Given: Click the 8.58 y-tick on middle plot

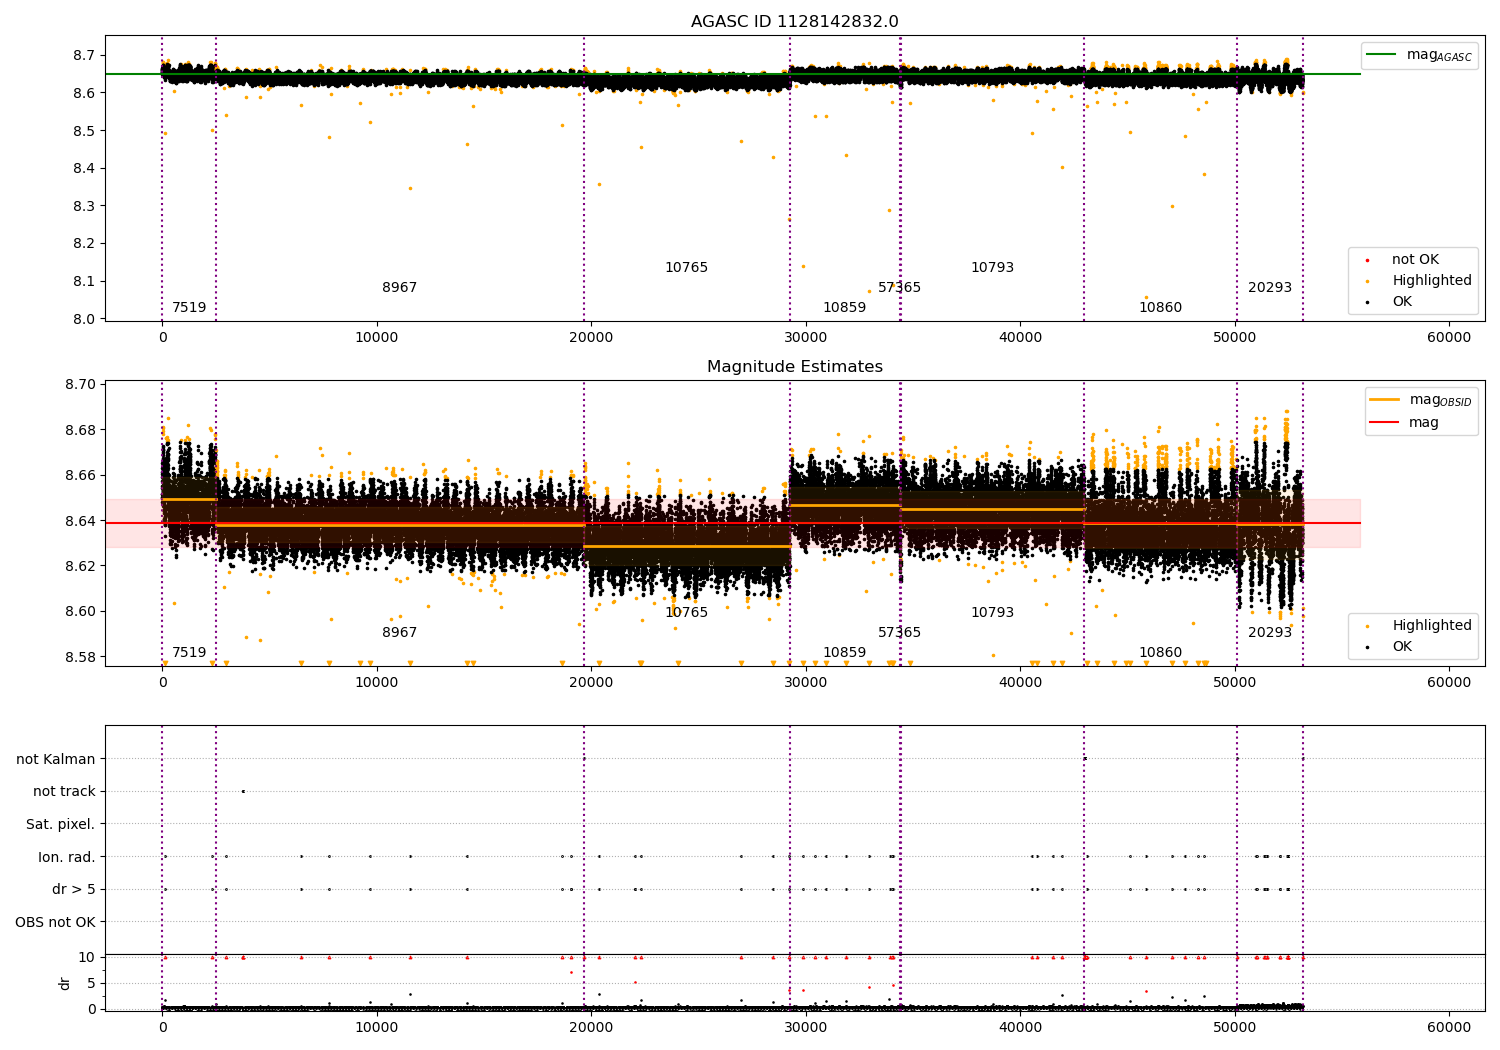Looking at the screenshot, I should (81, 657).
